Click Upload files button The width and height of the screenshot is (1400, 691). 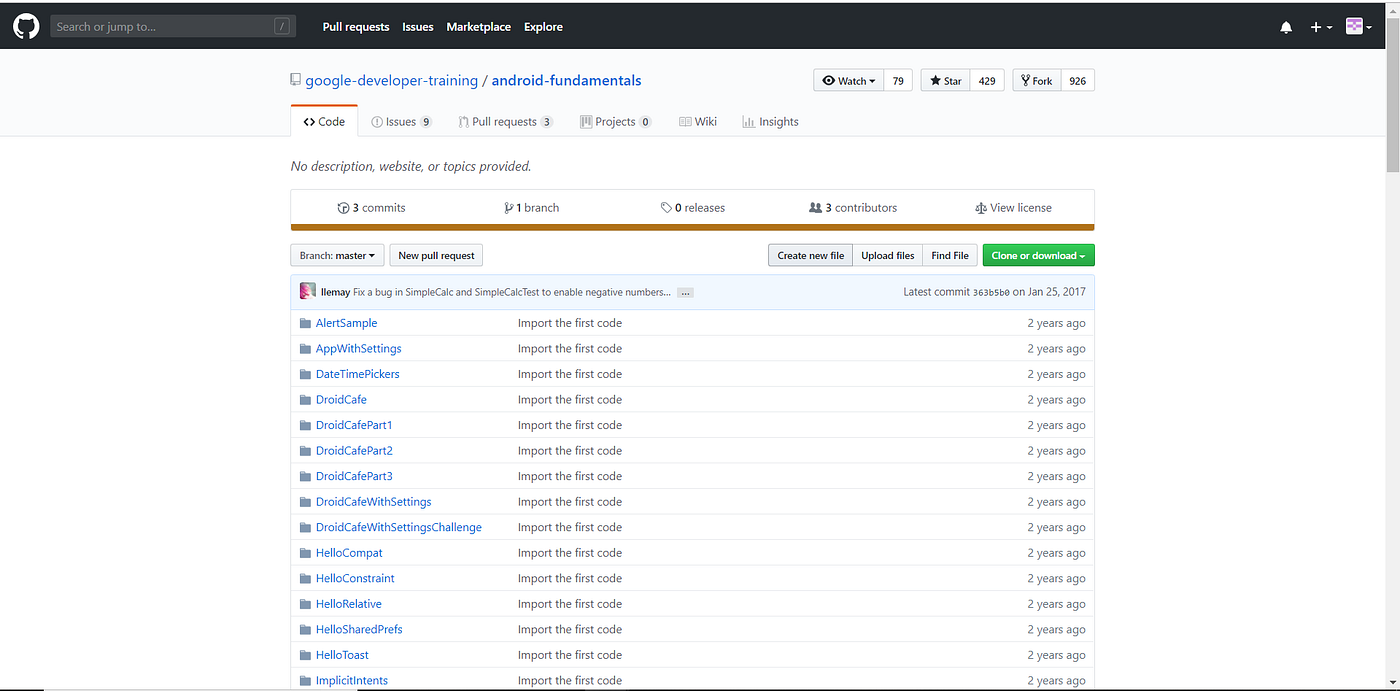pos(887,256)
